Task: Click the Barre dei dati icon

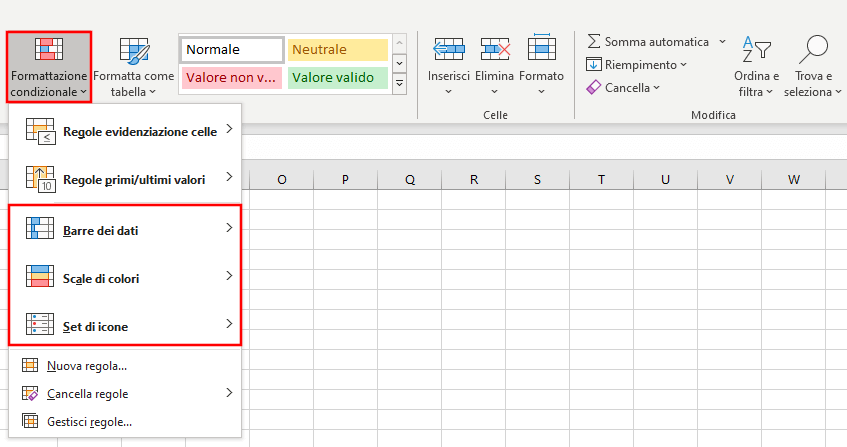Action: 40,228
